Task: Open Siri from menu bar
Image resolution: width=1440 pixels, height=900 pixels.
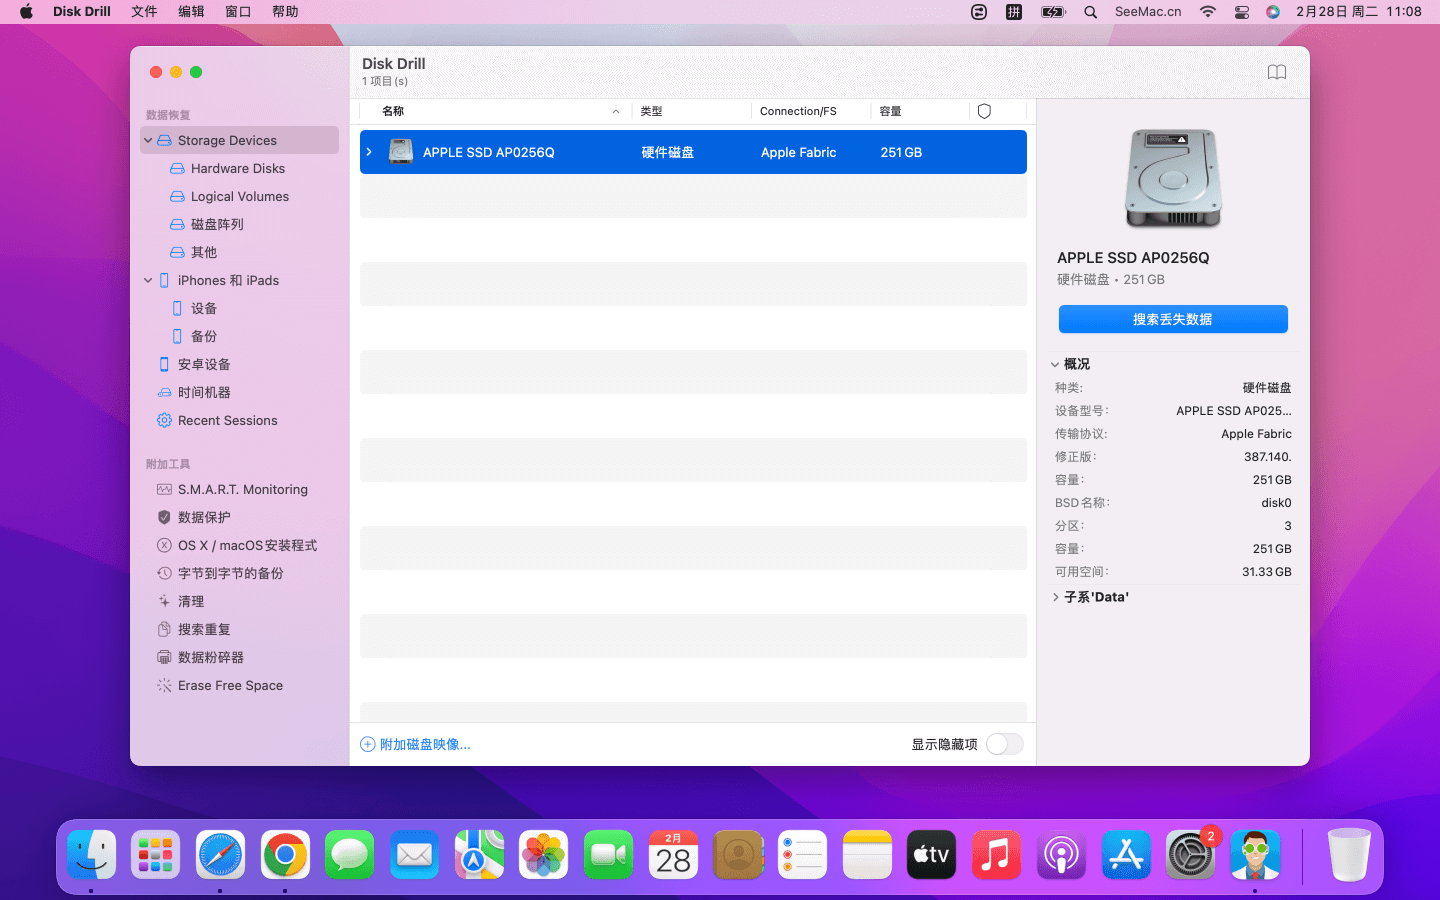Action: (x=1273, y=12)
